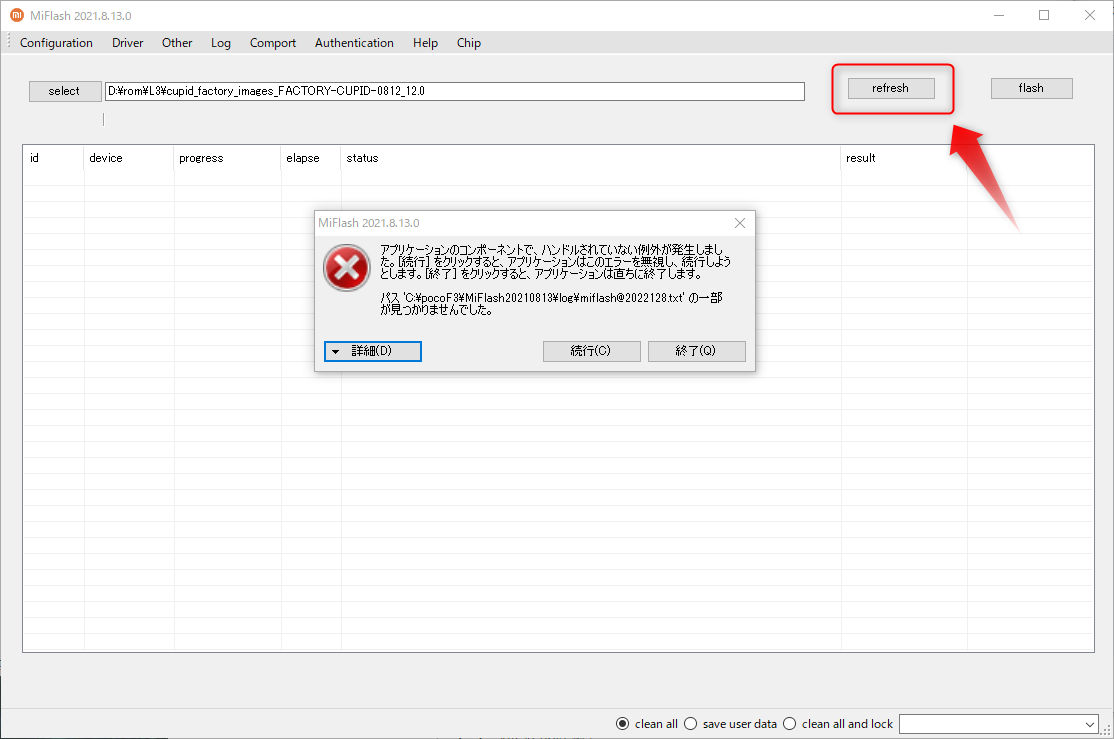Choose 'clean all and lock' option
Screen dimensions: 1114x739
coord(789,723)
